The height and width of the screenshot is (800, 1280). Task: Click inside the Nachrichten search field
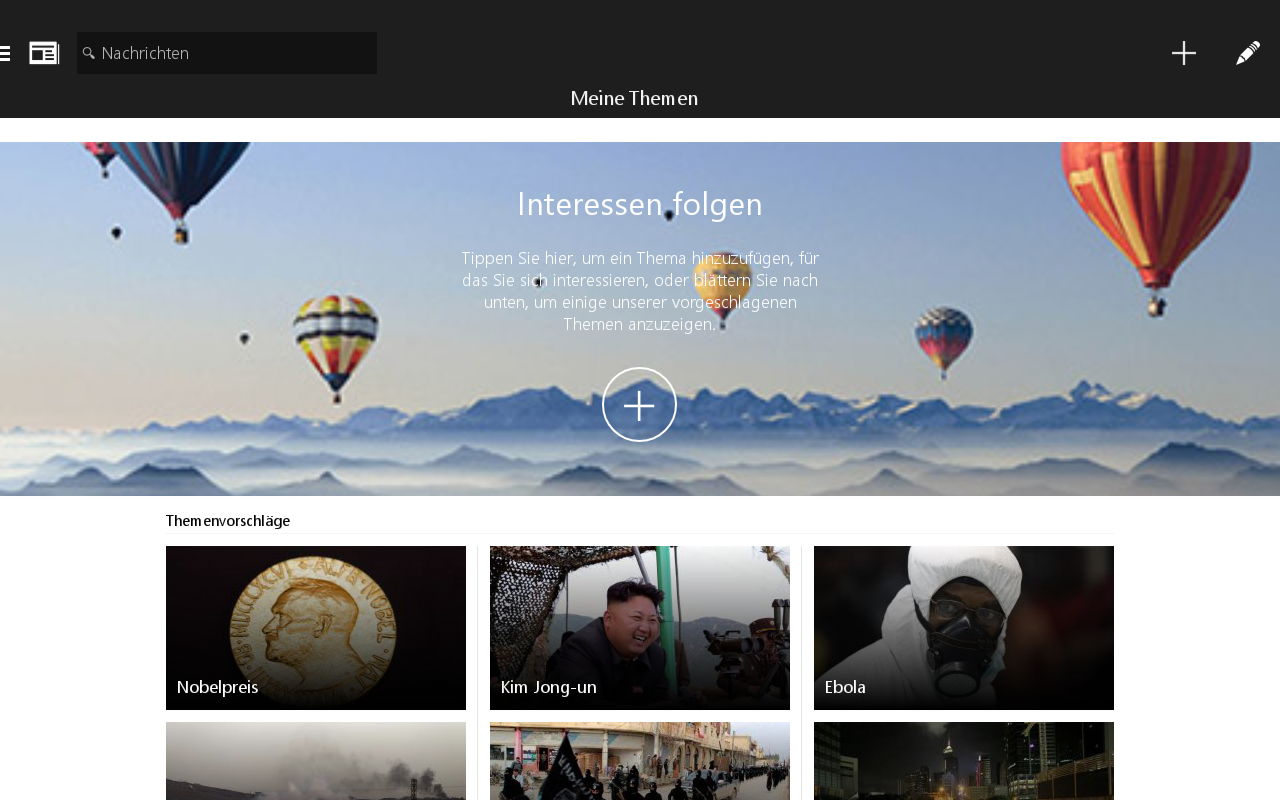[x=226, y=53]
